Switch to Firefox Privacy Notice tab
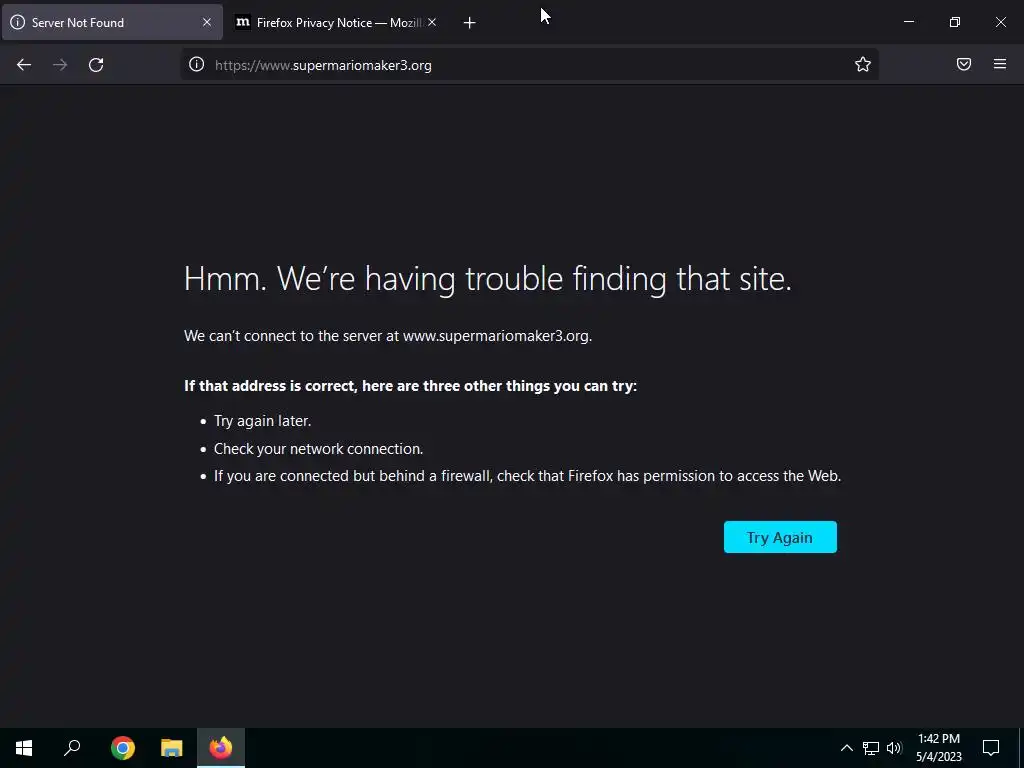The image size is (1024, 768). coord(336,22)
